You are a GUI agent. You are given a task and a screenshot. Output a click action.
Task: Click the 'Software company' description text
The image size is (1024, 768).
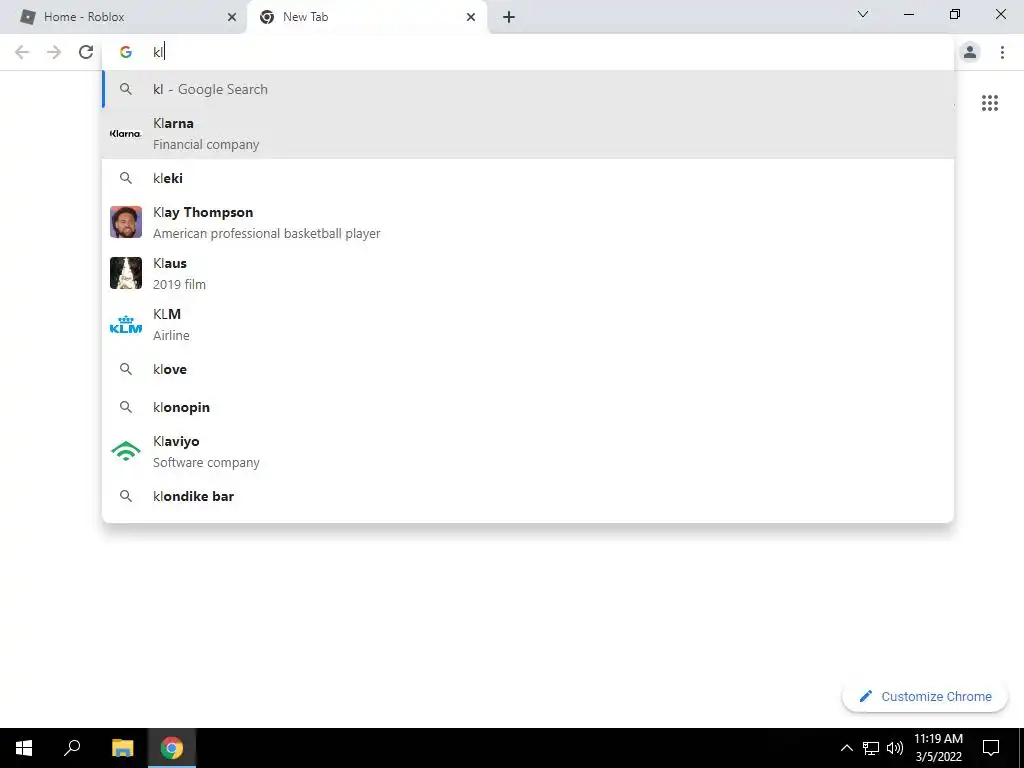tap(206, 462)
